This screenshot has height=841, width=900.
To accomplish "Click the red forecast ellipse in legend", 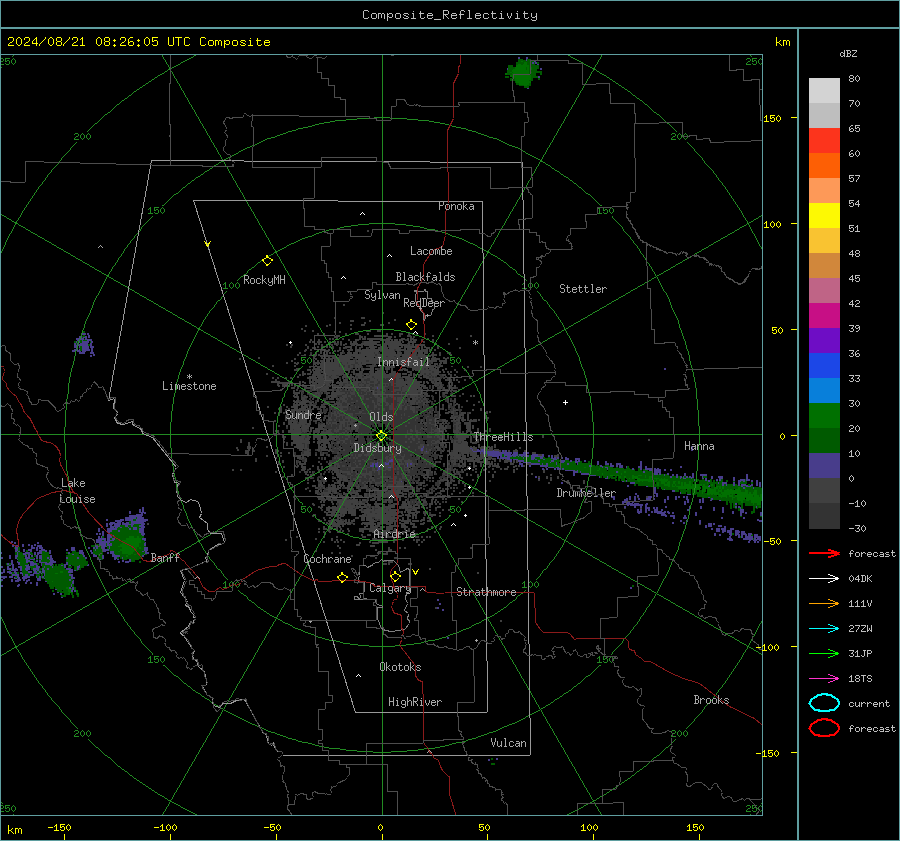I will pos(824,728).
